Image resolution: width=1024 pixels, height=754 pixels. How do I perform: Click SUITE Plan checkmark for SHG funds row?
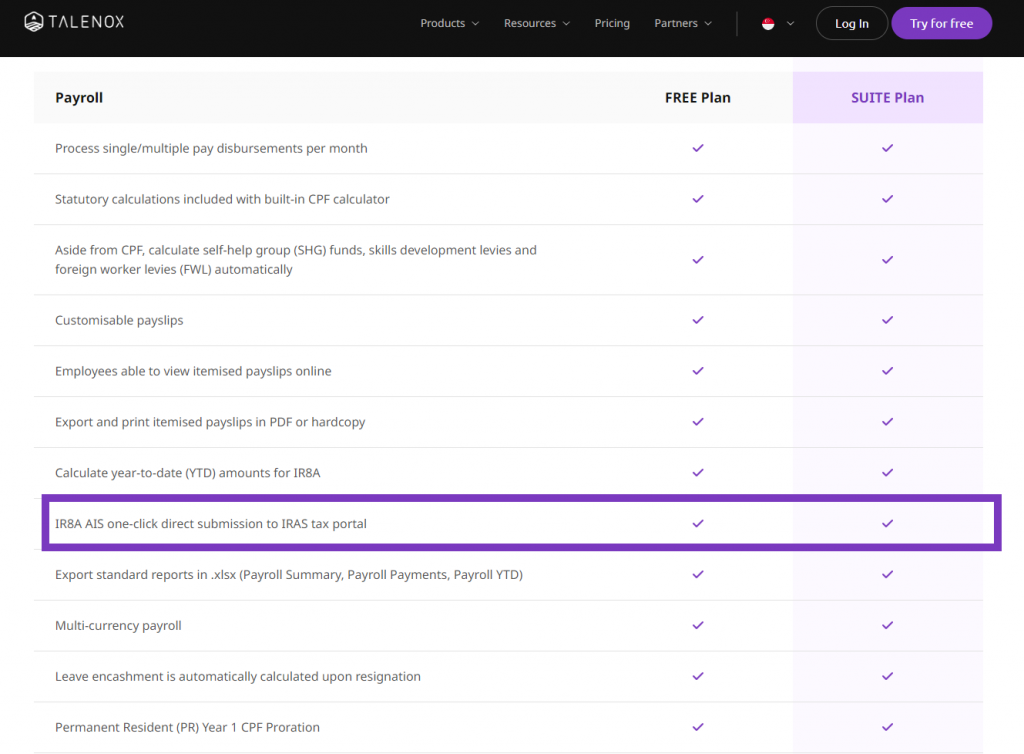tap(888, 260)
